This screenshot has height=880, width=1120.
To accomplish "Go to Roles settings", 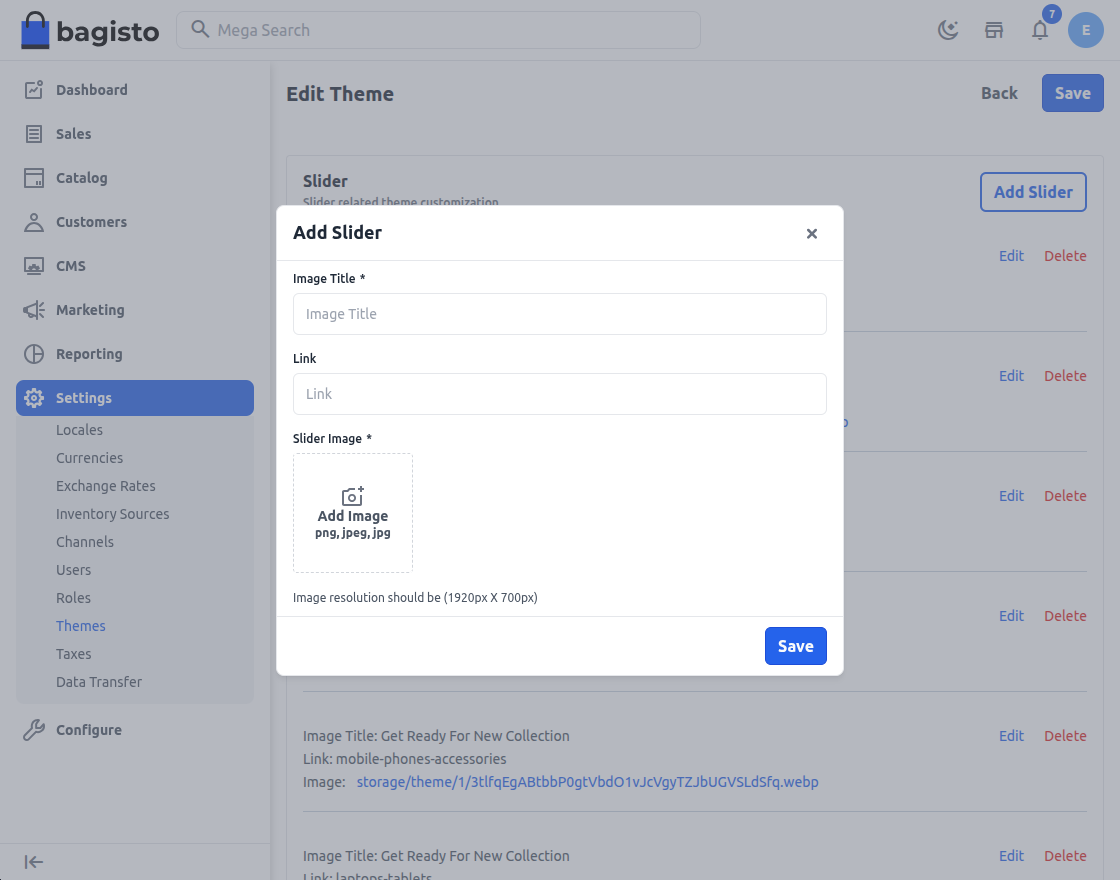I will tap(74, 598).
